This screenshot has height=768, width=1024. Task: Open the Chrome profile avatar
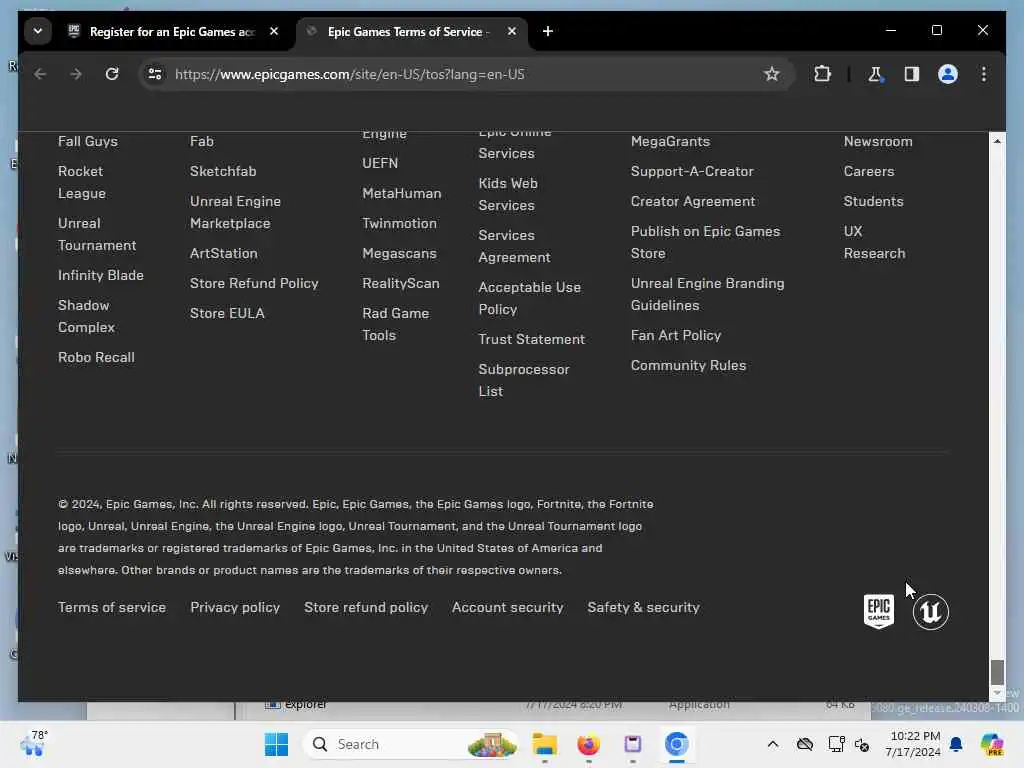click(948, 74)
